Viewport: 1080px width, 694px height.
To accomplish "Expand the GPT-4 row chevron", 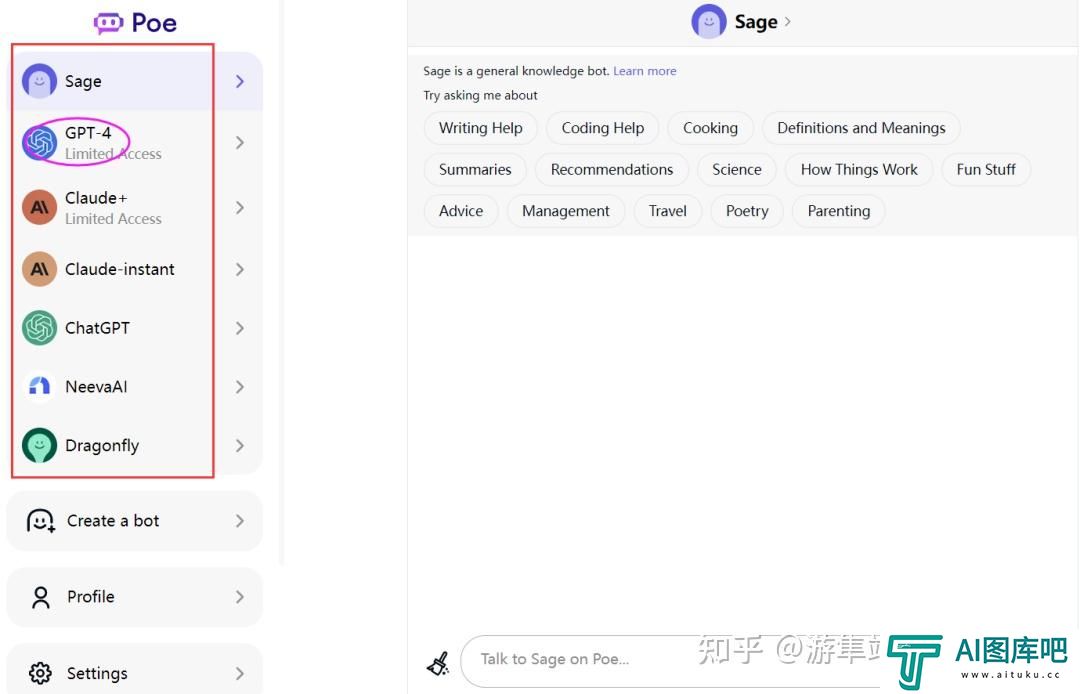I will 240,143.
